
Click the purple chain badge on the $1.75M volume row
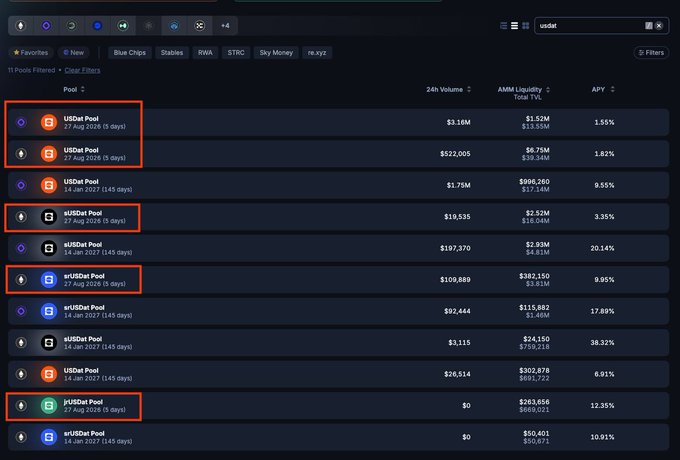[21, 185]
